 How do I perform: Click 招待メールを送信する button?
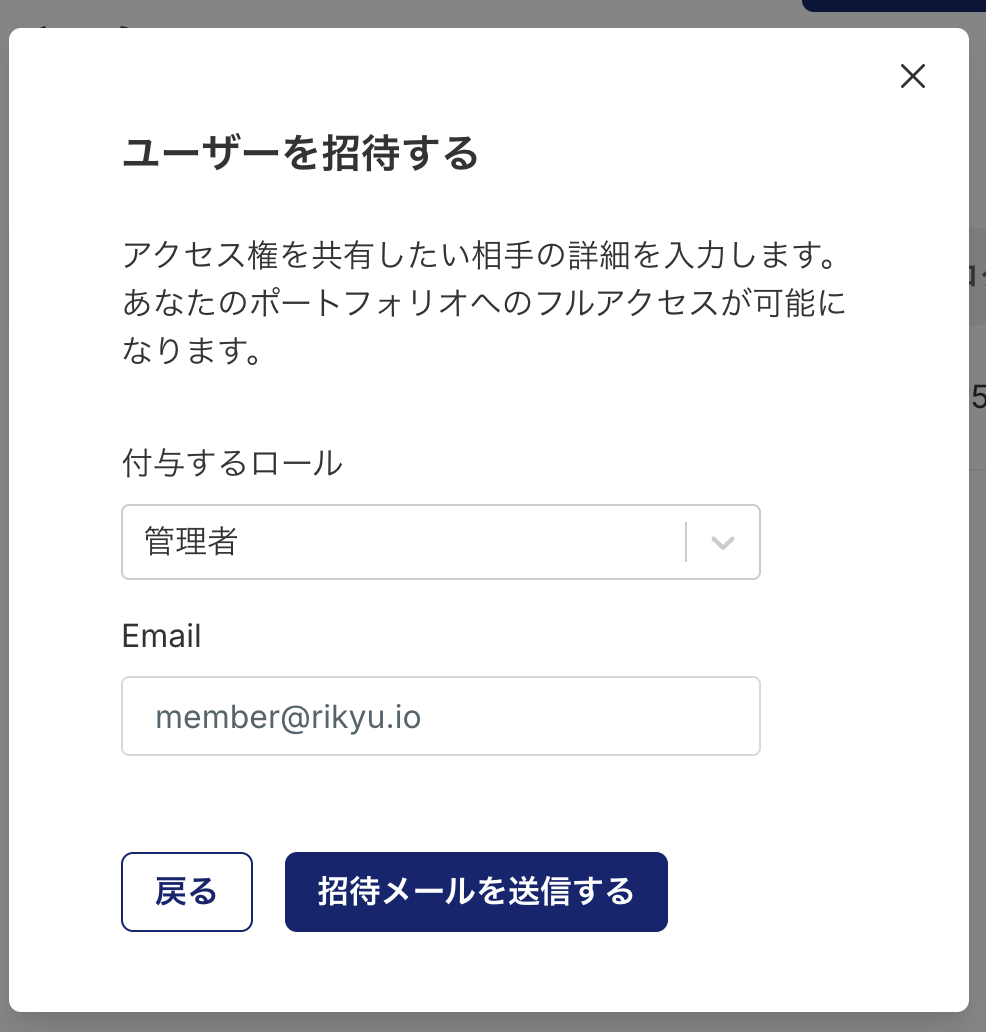tap(476, 891)
